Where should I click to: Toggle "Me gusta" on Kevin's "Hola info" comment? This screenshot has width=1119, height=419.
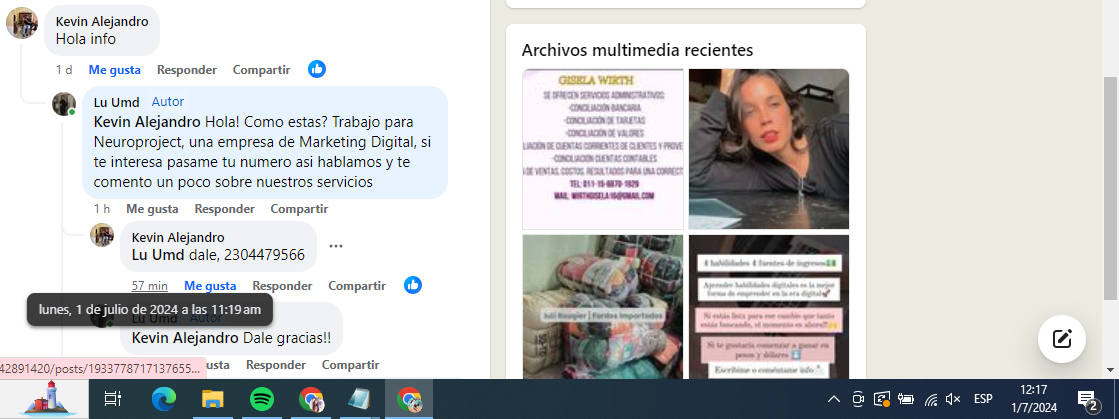(114, 70)
